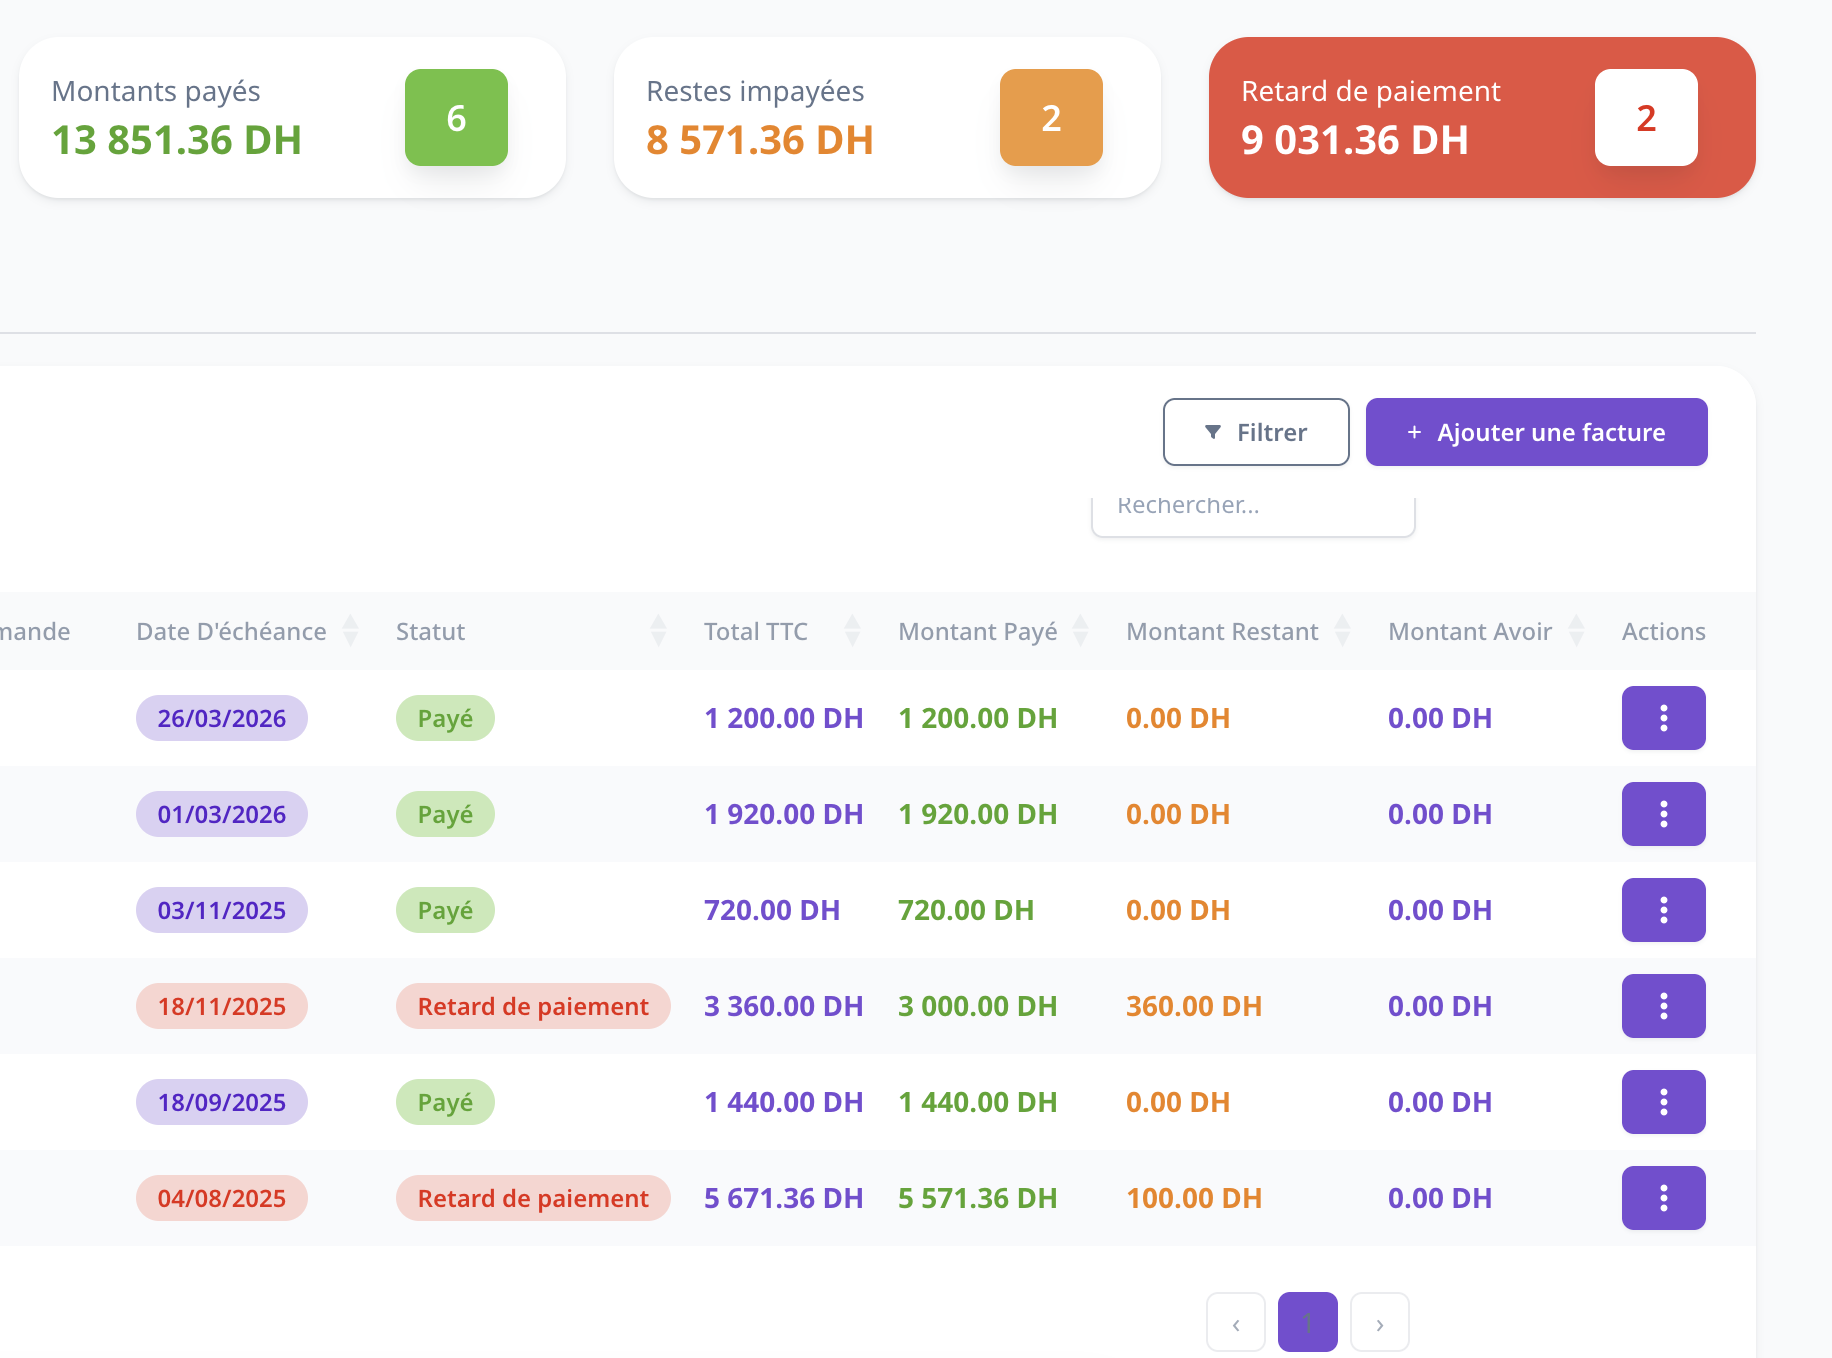Open actions menu for 18/11/2025 invoice
Viewport: 1832px width, 1358px height.
1663,1006
